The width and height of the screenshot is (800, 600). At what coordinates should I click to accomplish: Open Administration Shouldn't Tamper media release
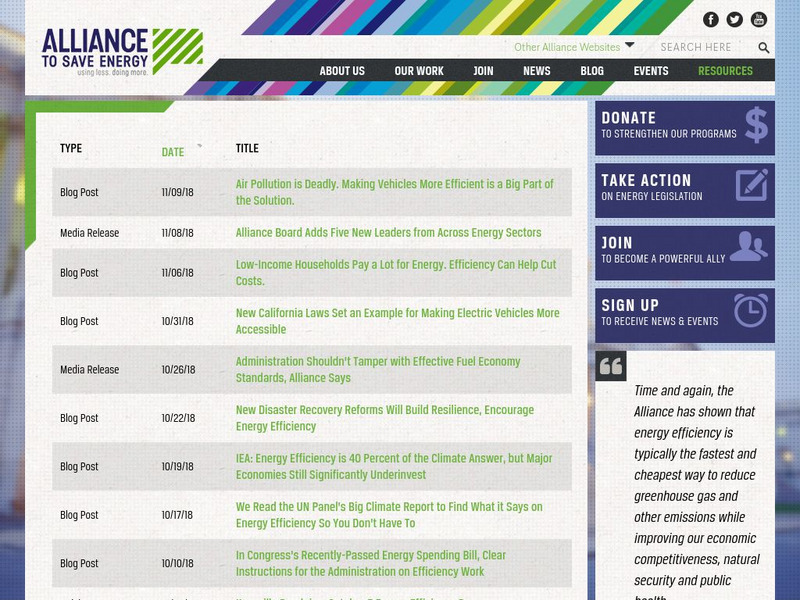[x=378, y=369]
